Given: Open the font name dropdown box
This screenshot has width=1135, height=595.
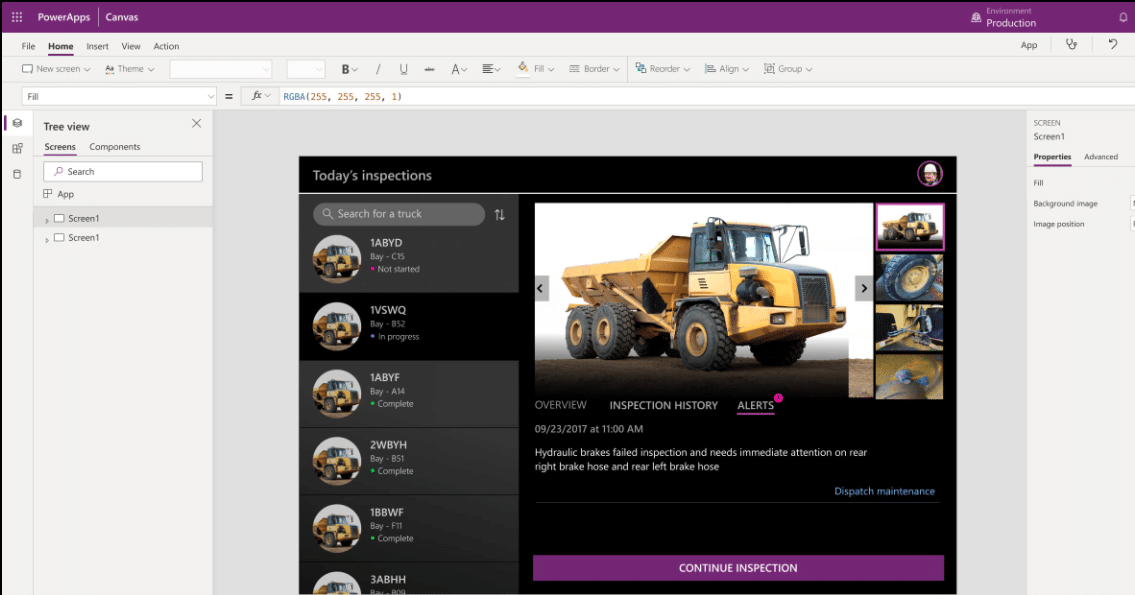Looking at the screenshot, I should point(221,69).
